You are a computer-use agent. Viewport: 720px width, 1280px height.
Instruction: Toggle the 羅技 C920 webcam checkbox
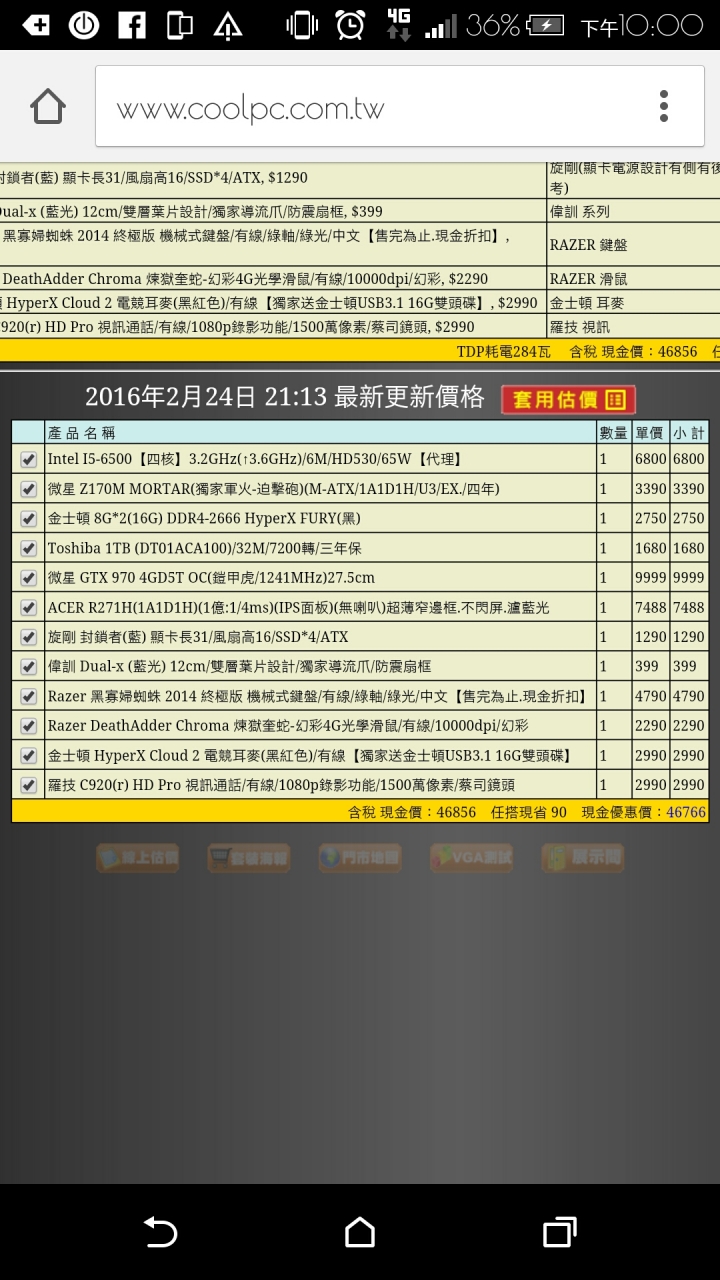(x=28, y=785)
